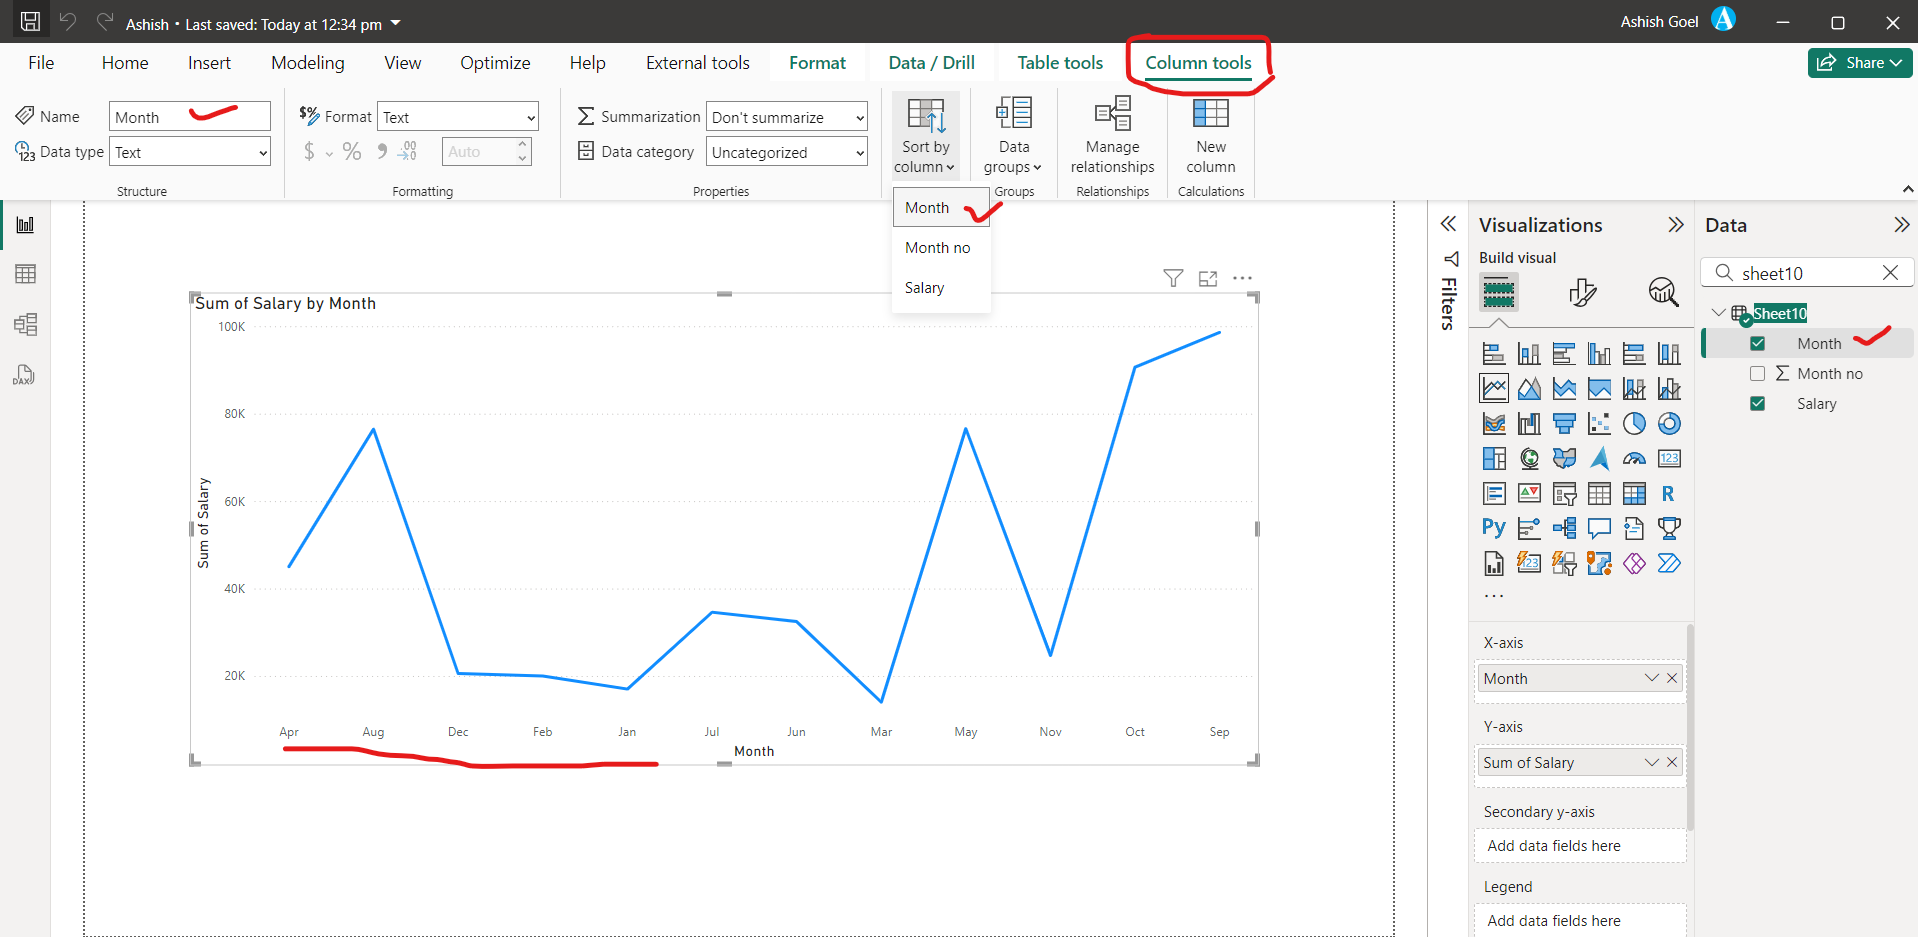Click the Share button
This screenshot has height=937, width=1918.
pyautogui.click(x=1858, y=62)
